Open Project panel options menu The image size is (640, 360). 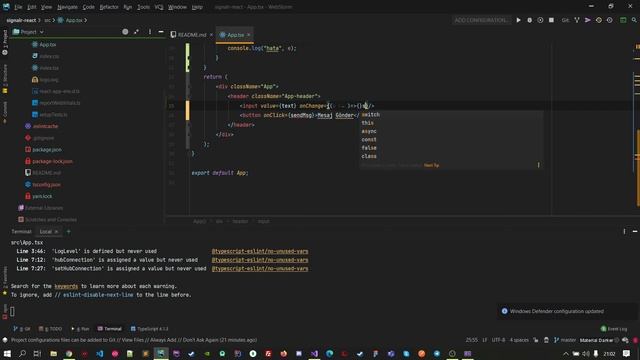coord(150,32)
